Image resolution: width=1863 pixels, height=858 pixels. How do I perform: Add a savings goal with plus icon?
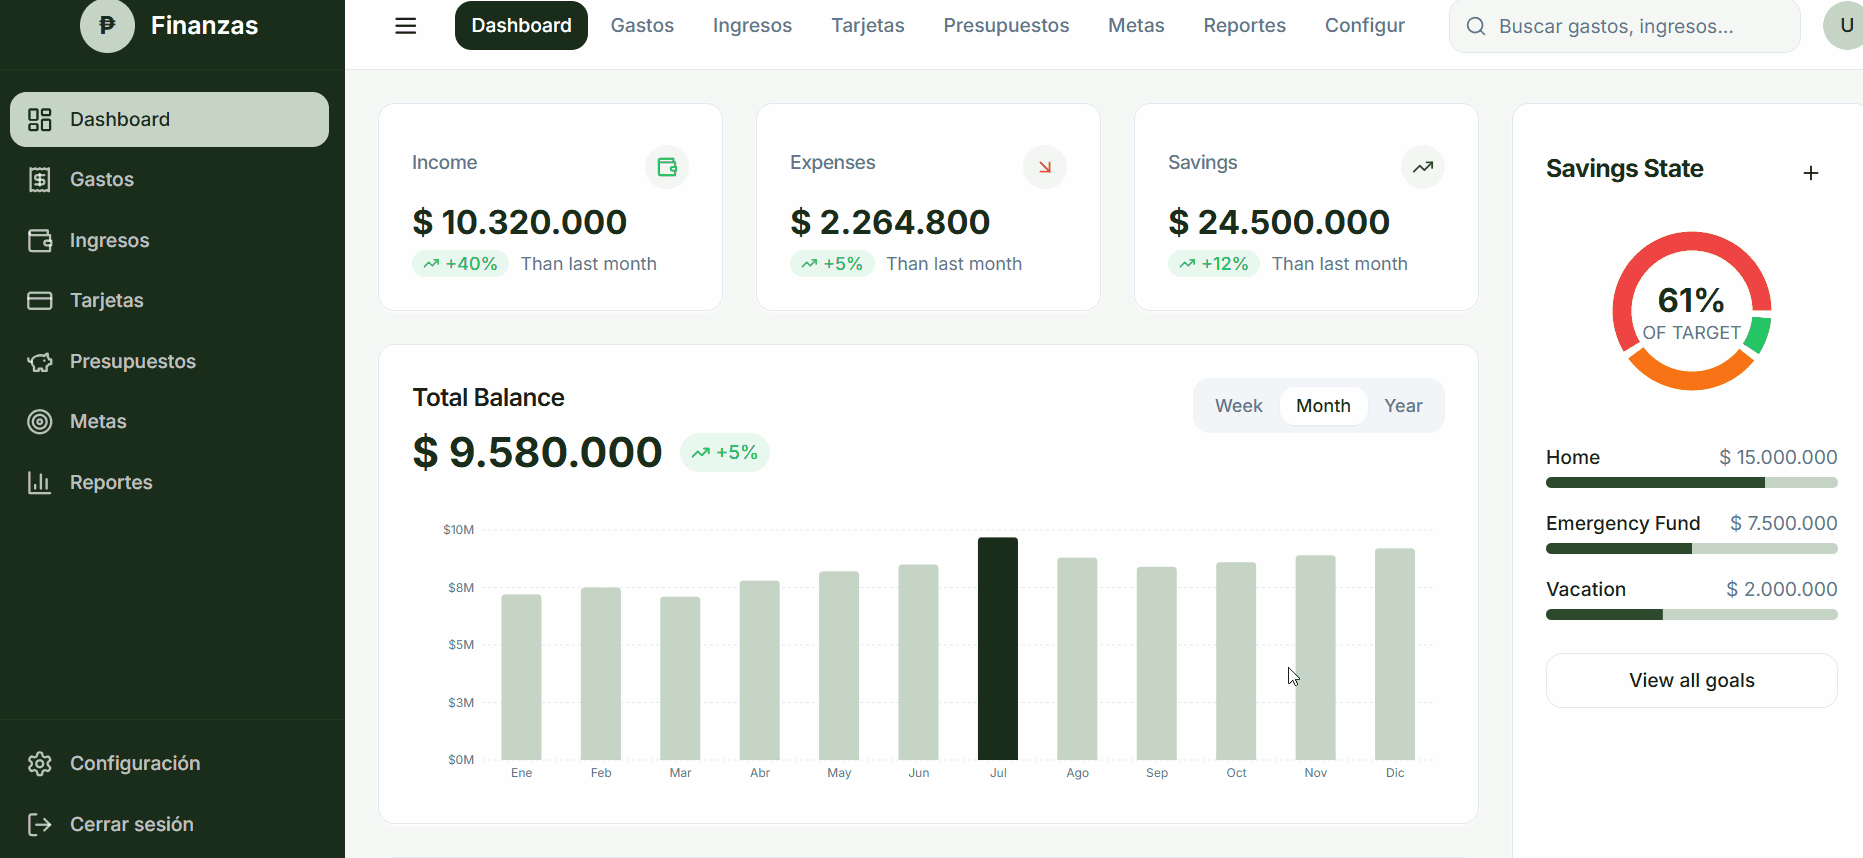1811,173
